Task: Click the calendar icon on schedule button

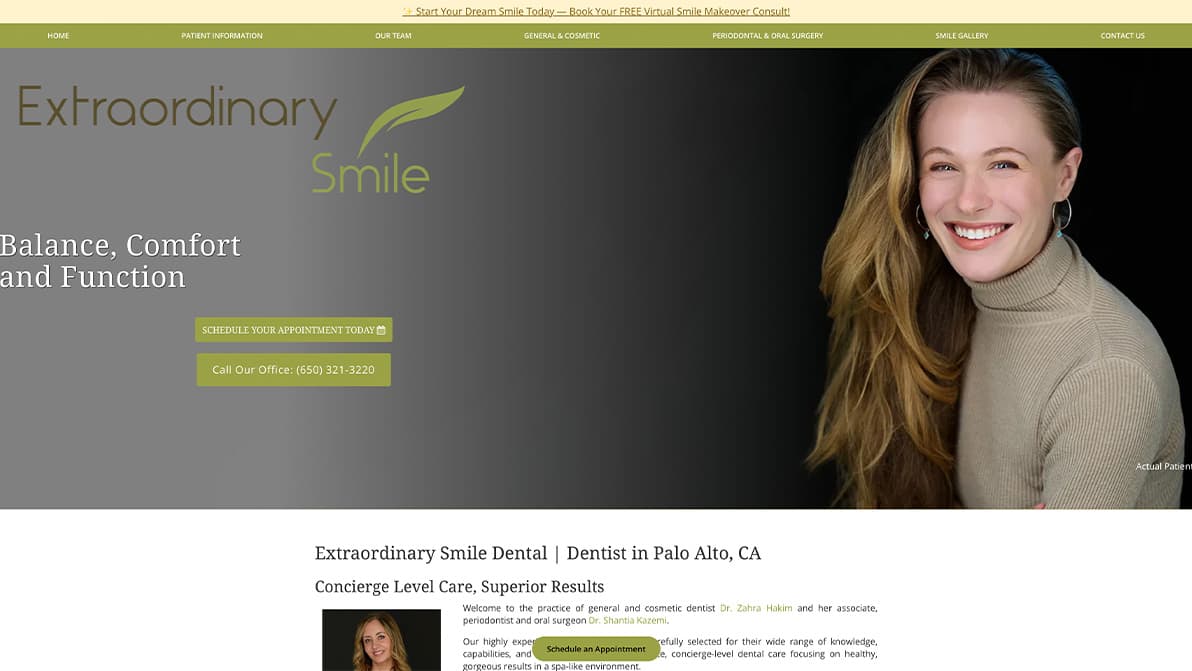Action: click(x=381, y=330)
